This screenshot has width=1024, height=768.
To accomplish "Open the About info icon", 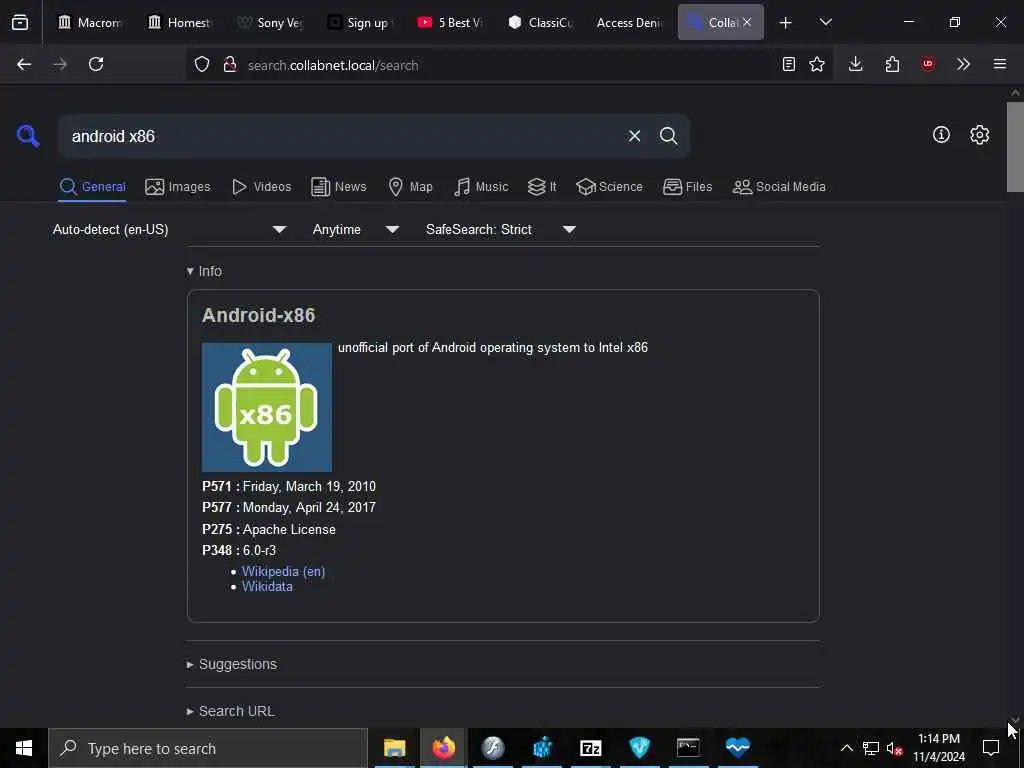I will [941, 135].
